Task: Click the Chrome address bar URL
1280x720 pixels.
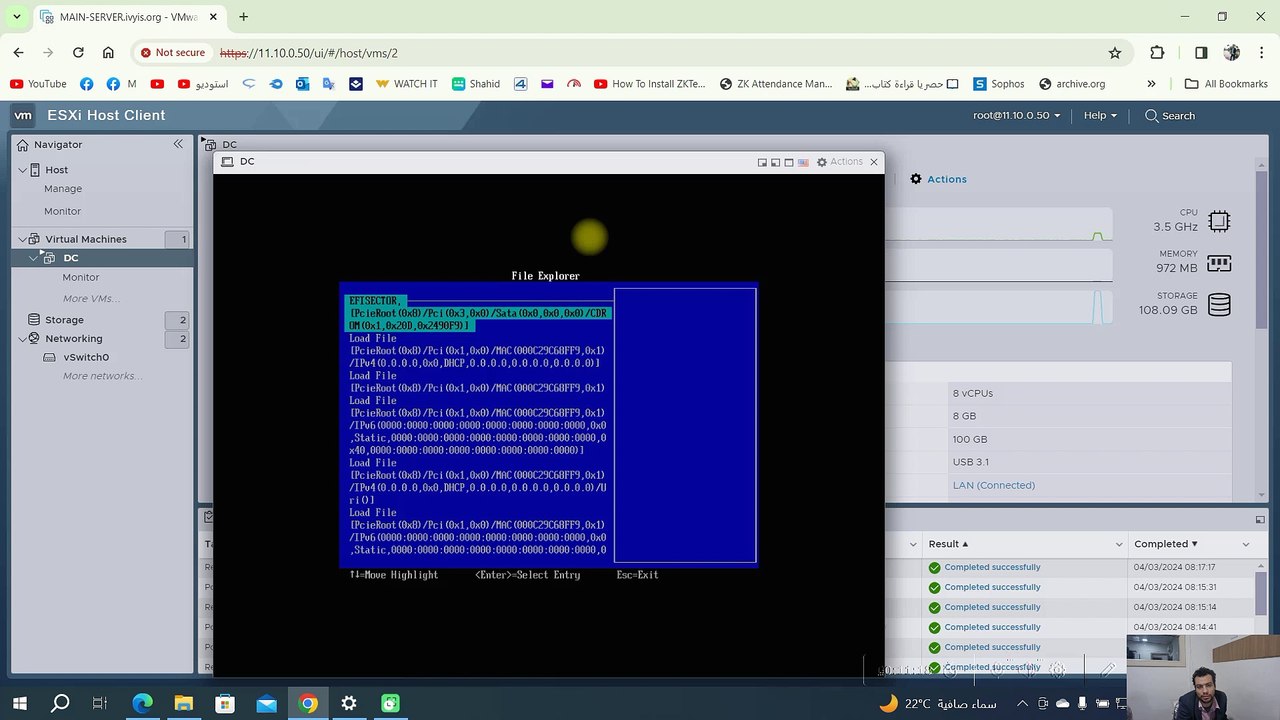Action: [309, 53]
